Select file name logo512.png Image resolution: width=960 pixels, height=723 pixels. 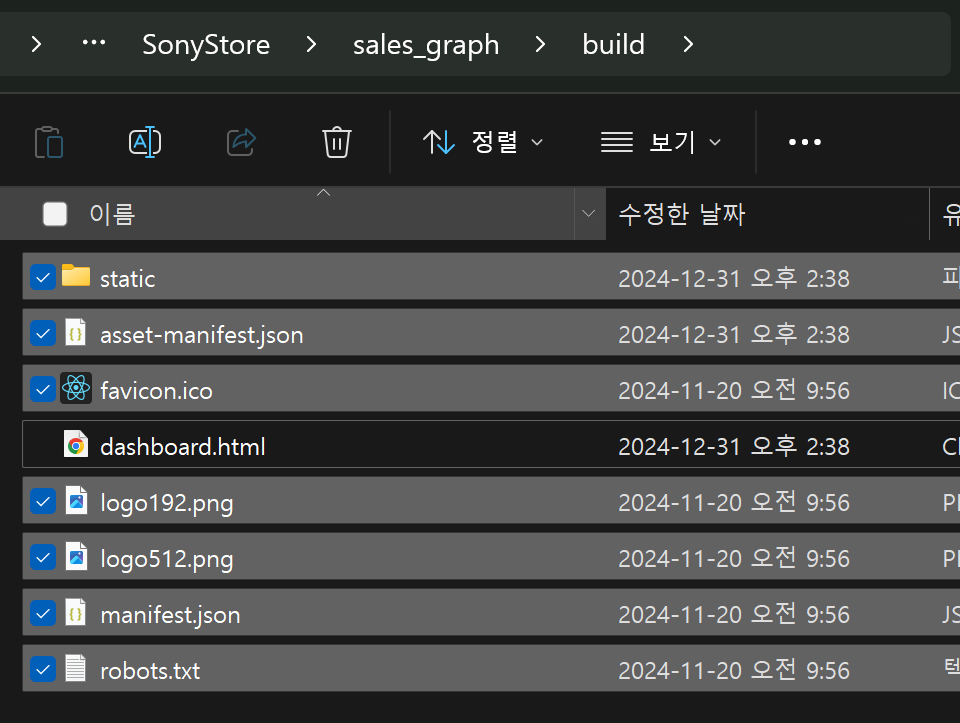click(167, 560)
